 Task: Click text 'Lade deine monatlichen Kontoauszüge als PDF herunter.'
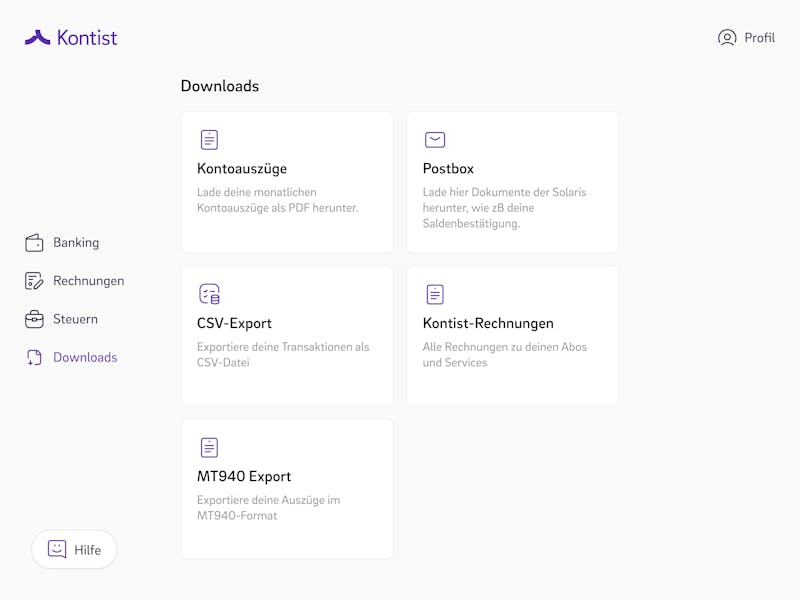pyautogui.click(x=278, y=200)
